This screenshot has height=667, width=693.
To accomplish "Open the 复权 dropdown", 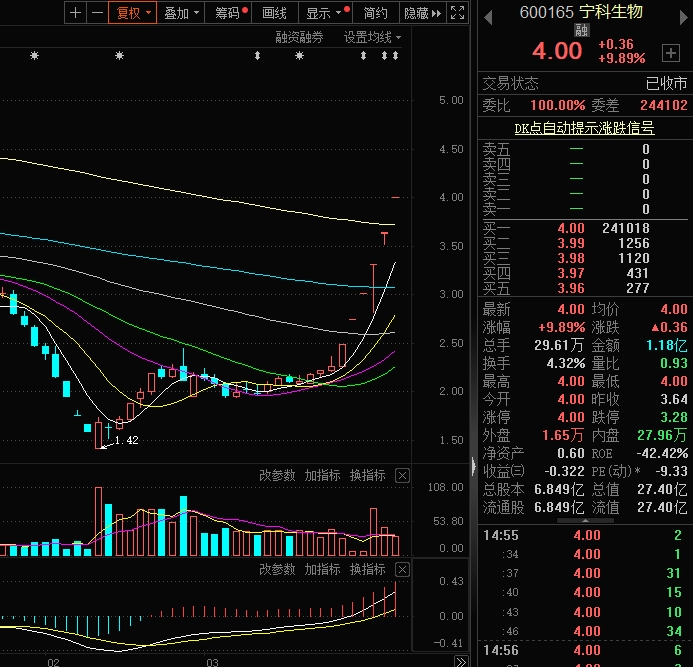I will [x=133, y=13].
